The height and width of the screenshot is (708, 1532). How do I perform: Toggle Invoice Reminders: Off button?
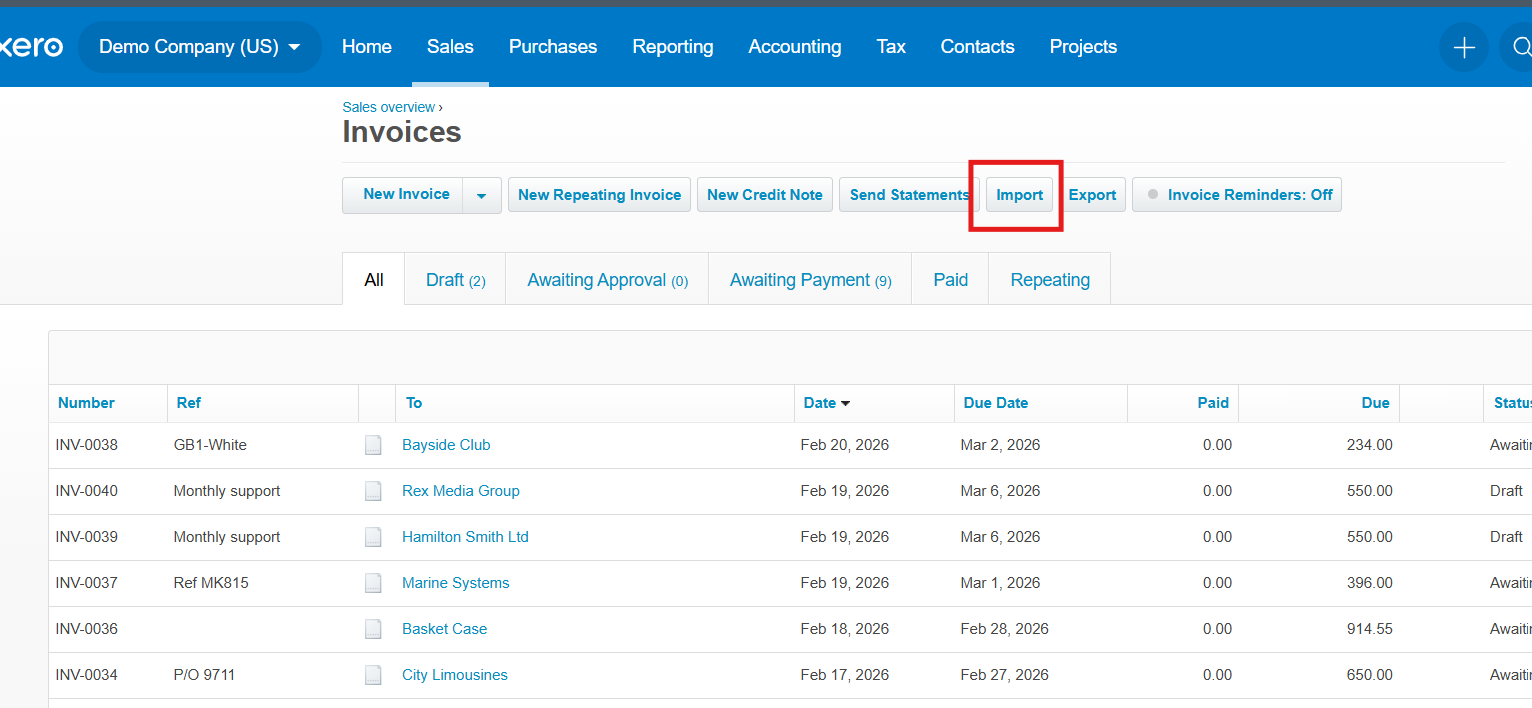click(x=1236, y=195)
